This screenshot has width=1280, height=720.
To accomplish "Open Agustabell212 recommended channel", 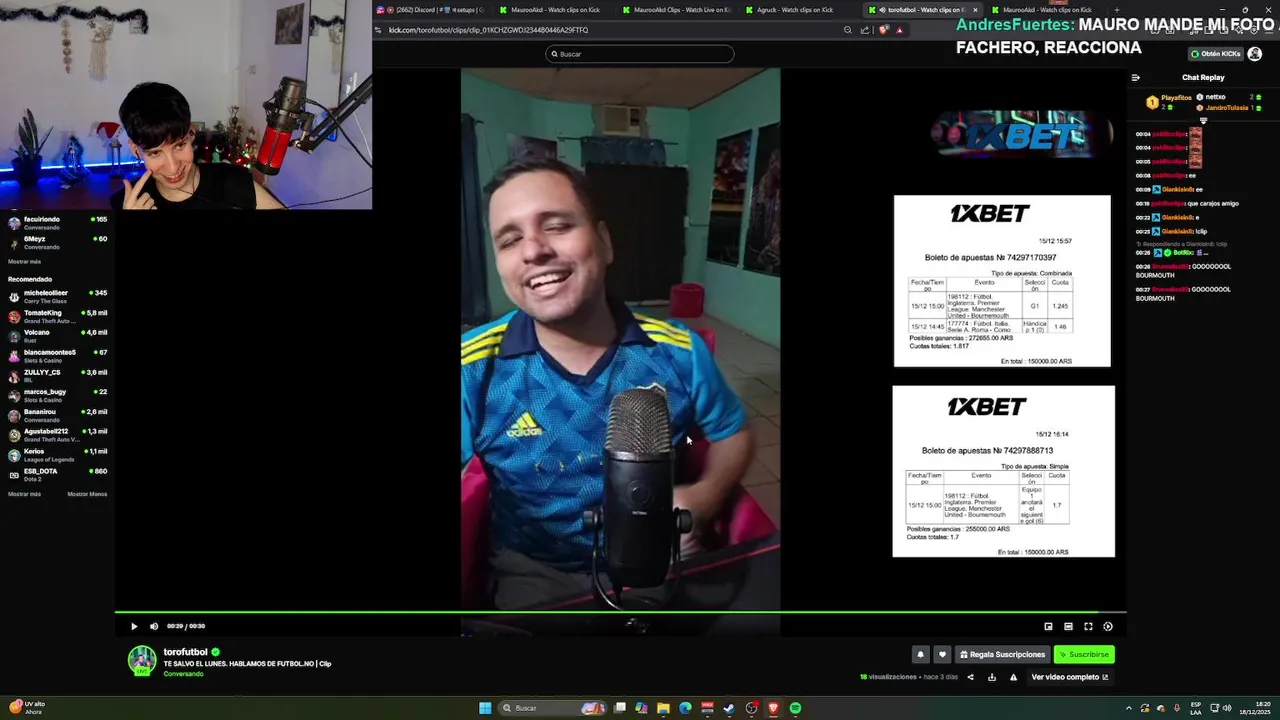I will [58, 435].
